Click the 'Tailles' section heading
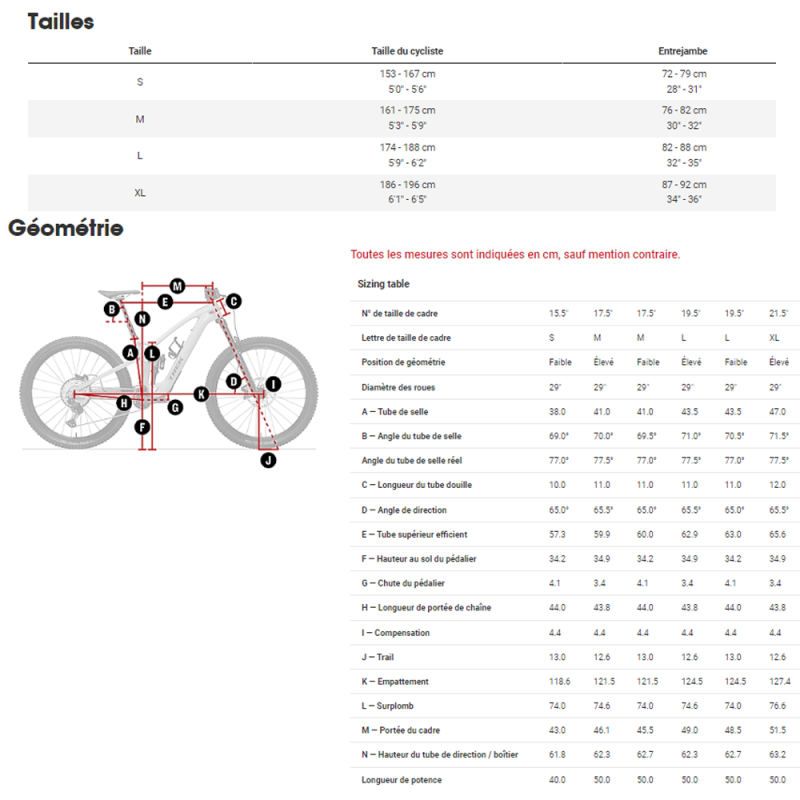Viewport: 800px width, 800px height. [x=60, y=21]
